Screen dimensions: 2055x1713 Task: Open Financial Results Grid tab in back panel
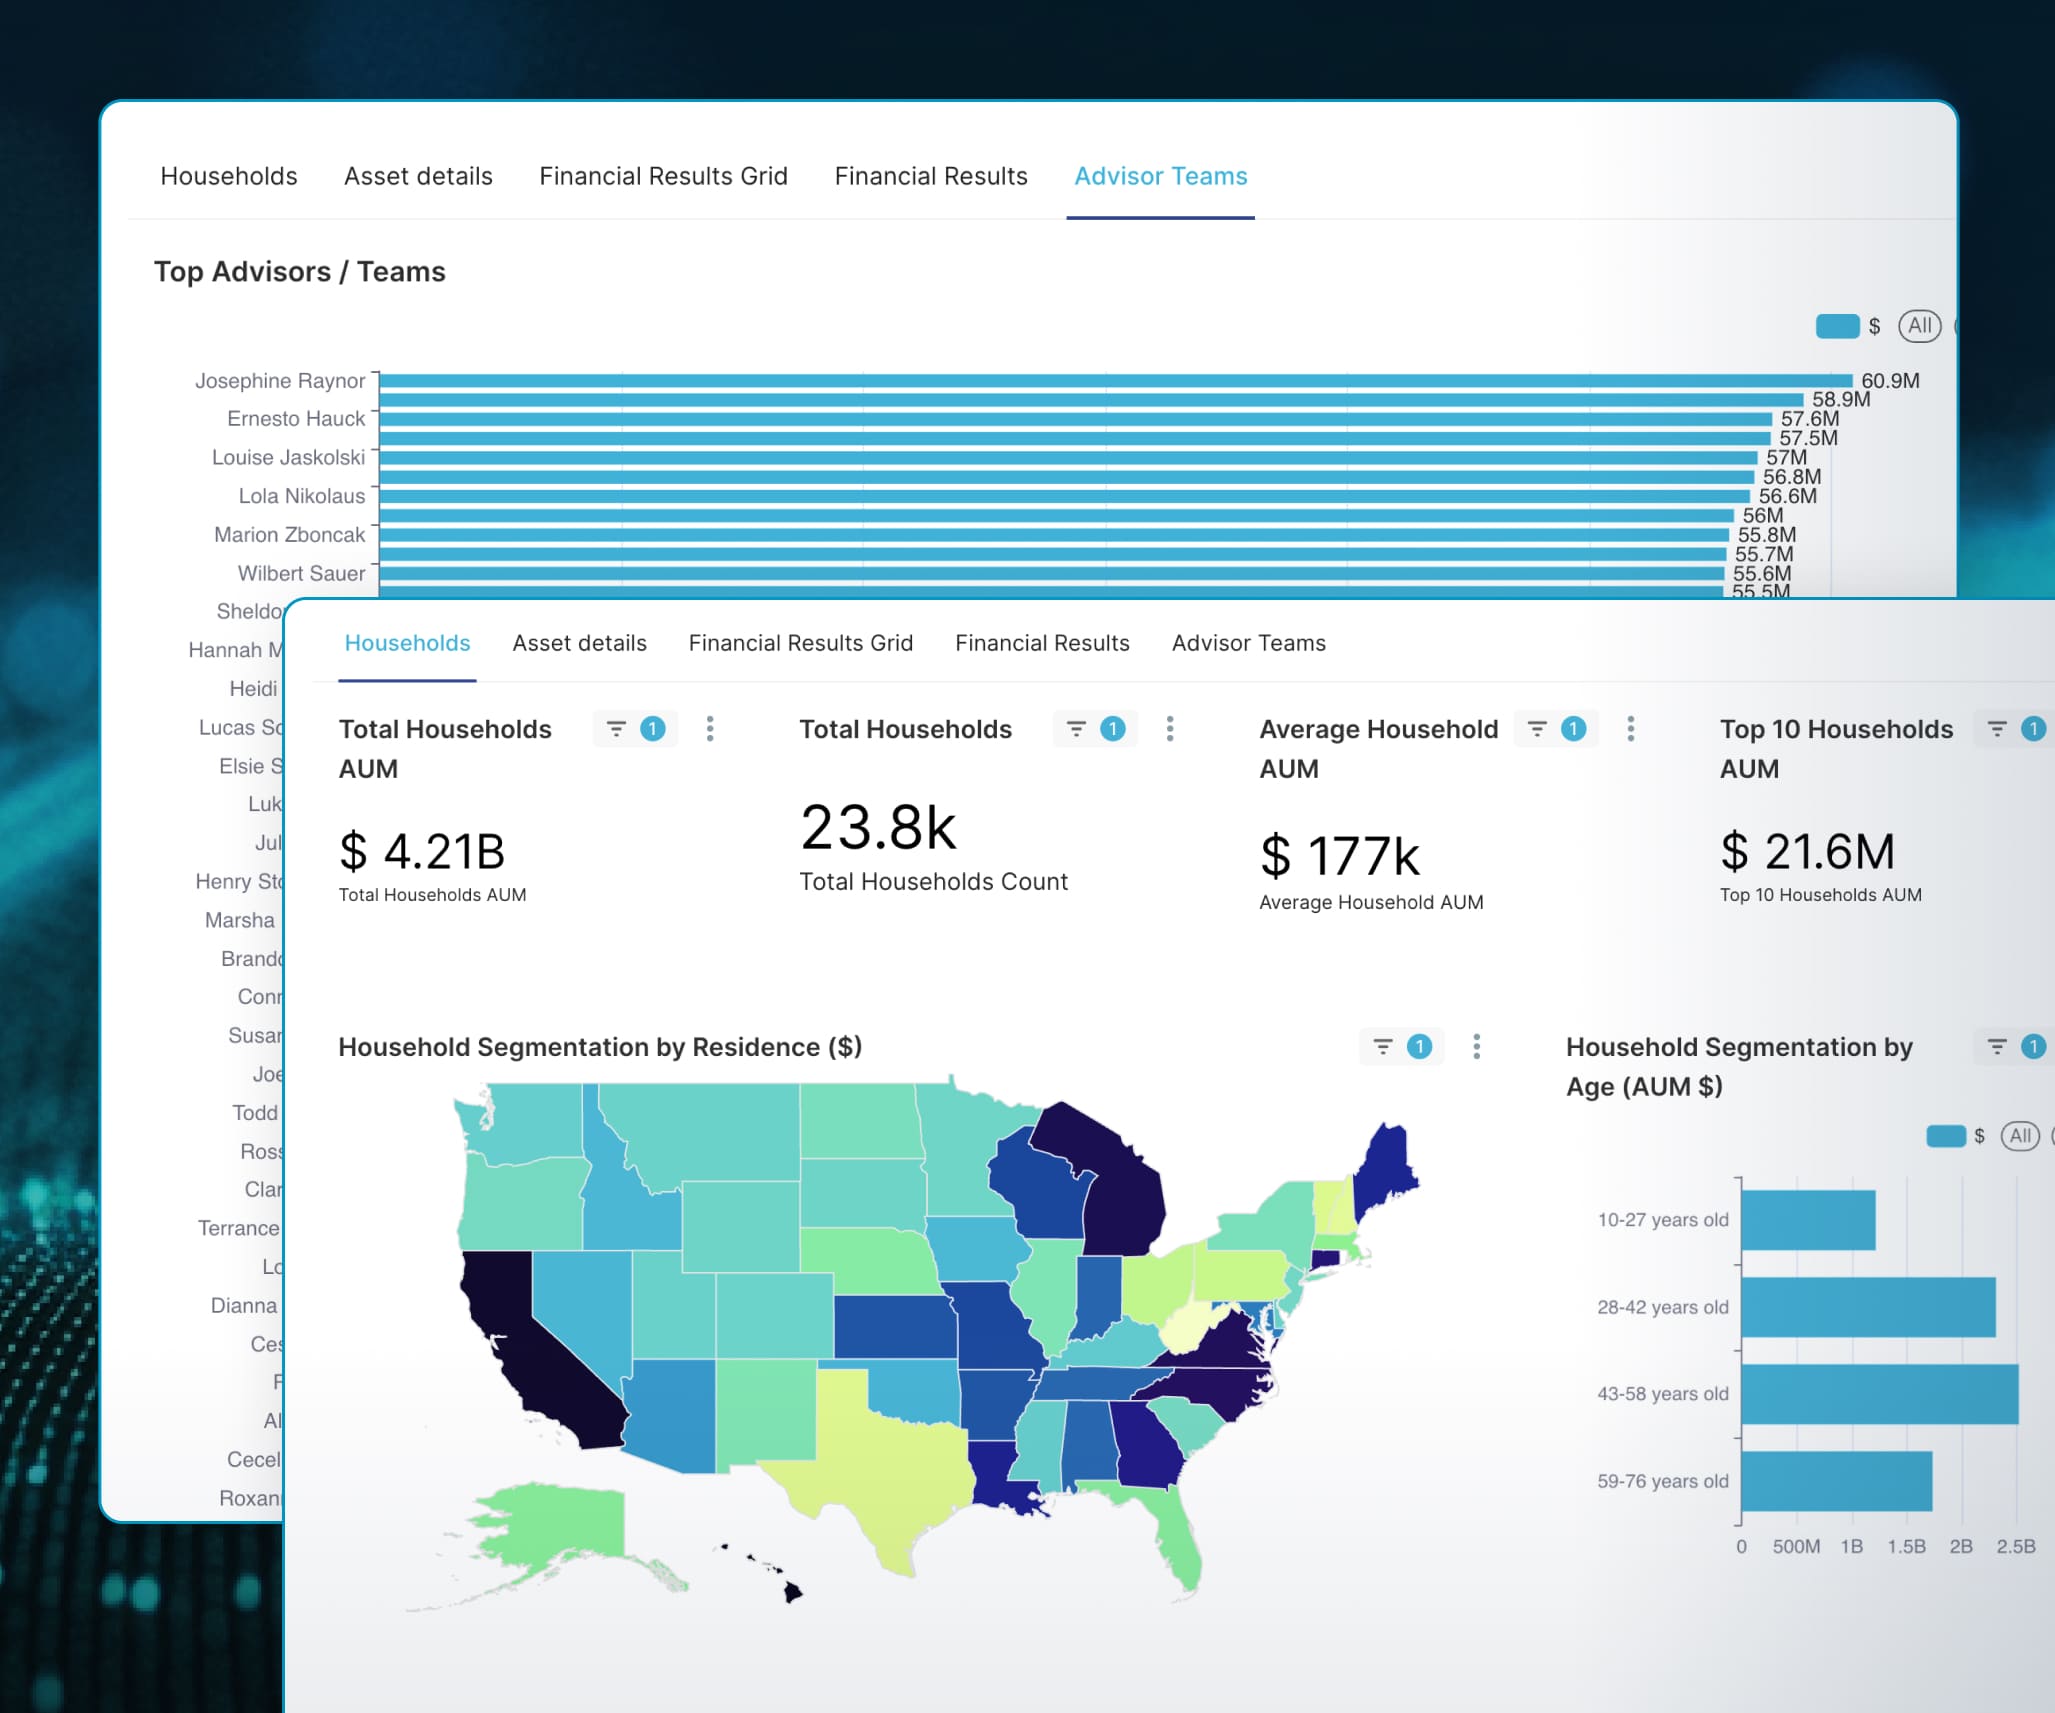663,176
